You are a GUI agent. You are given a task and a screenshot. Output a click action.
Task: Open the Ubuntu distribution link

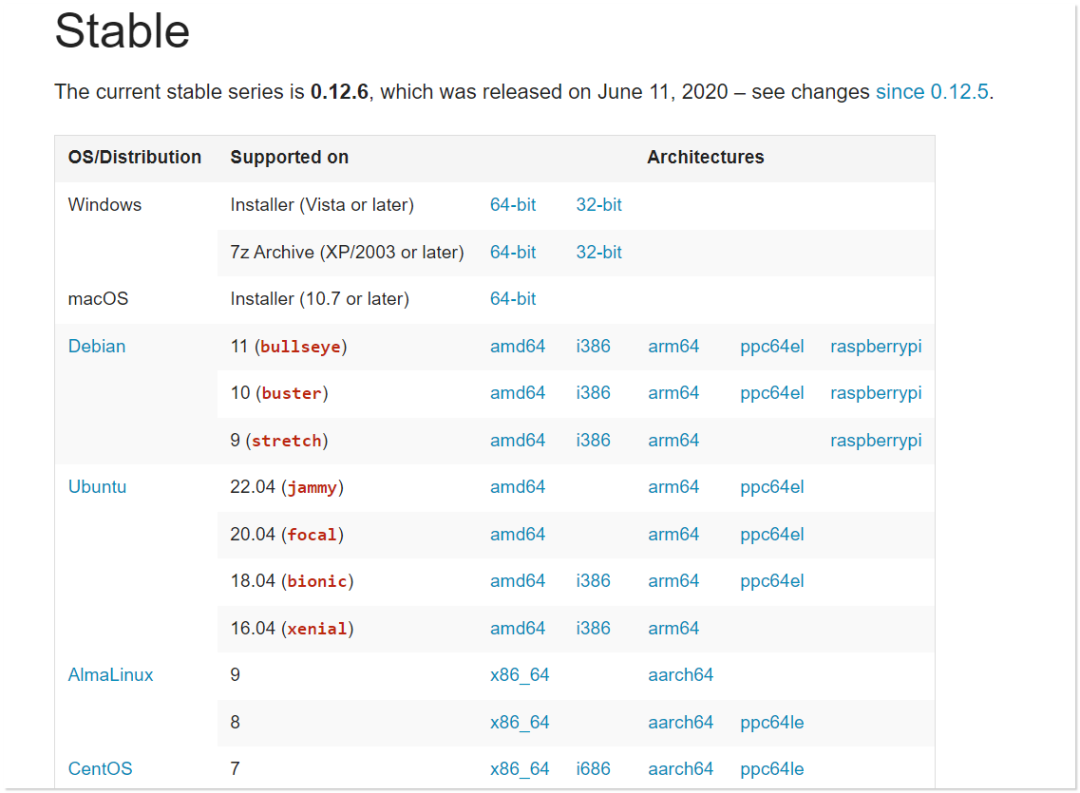pyautogui.click(x=97, y=487)
